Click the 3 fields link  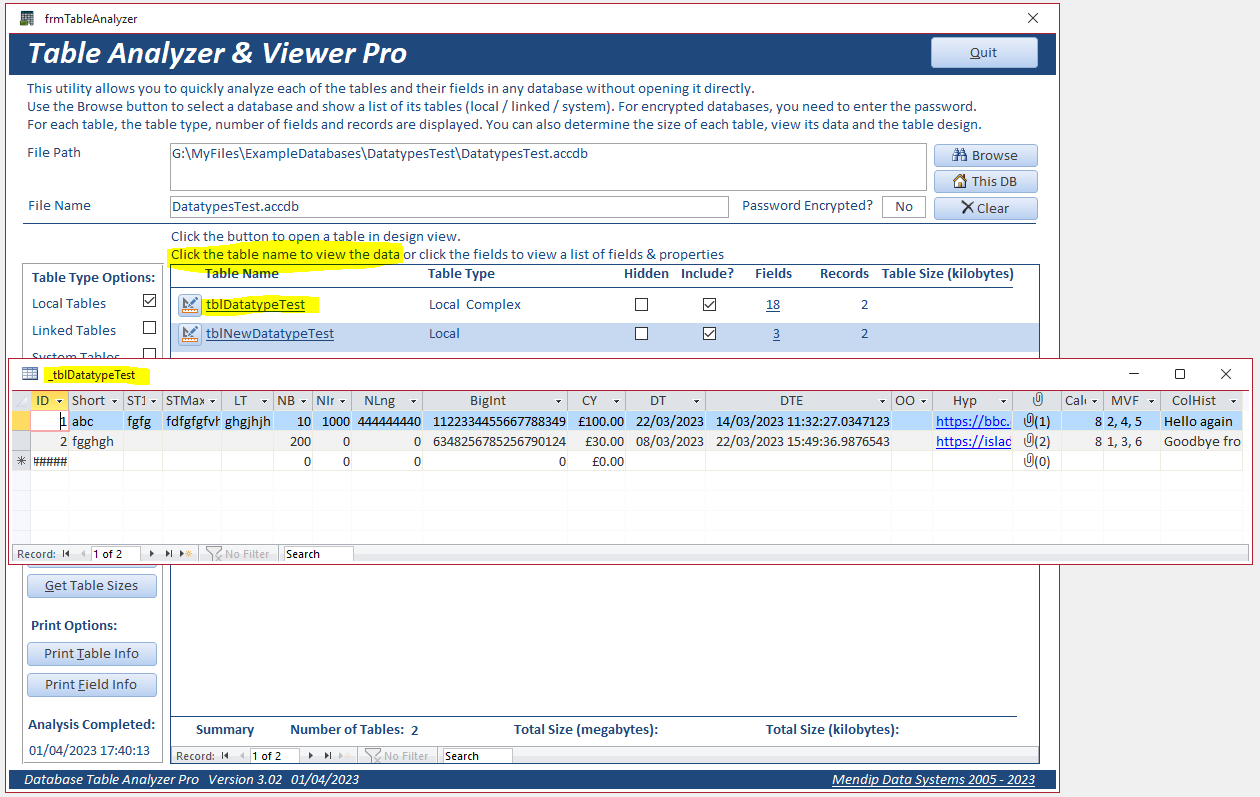coord(776,334)
